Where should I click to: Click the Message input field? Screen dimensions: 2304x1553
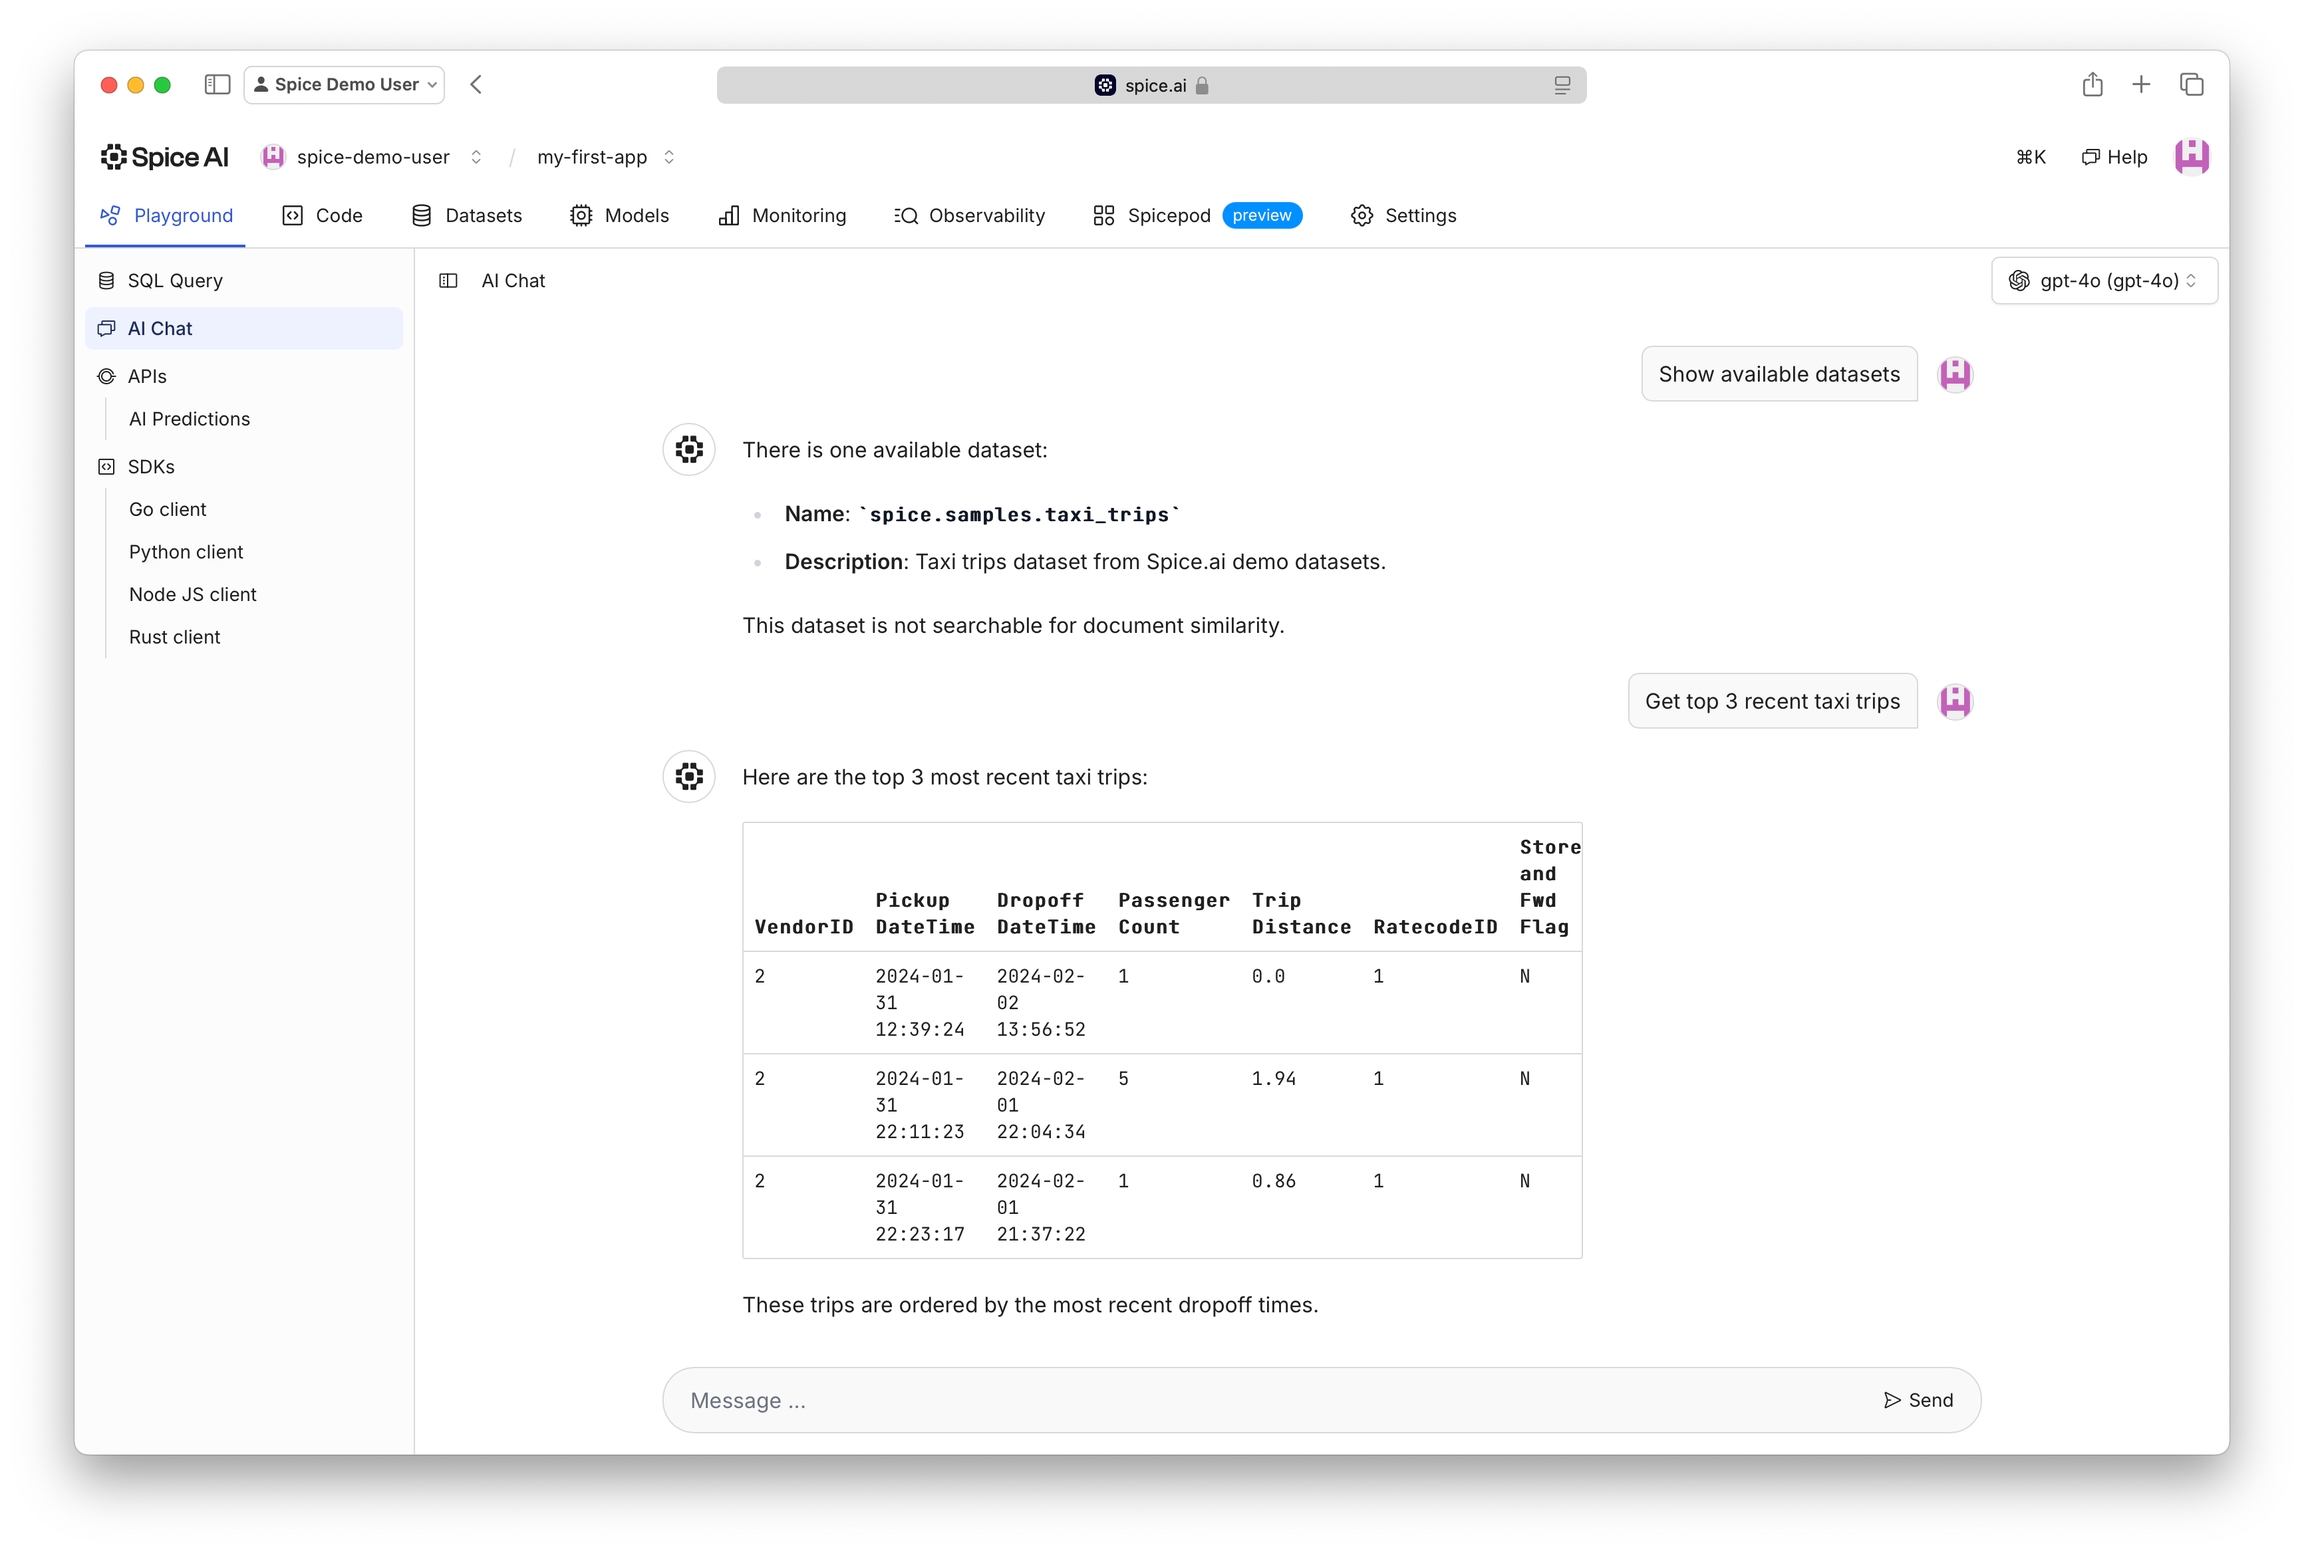point(1270,1400)
